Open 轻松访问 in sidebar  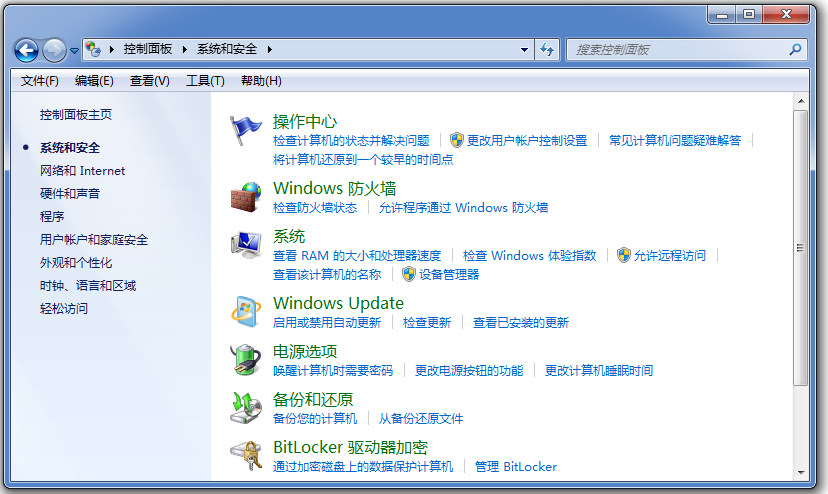[64, 309]
